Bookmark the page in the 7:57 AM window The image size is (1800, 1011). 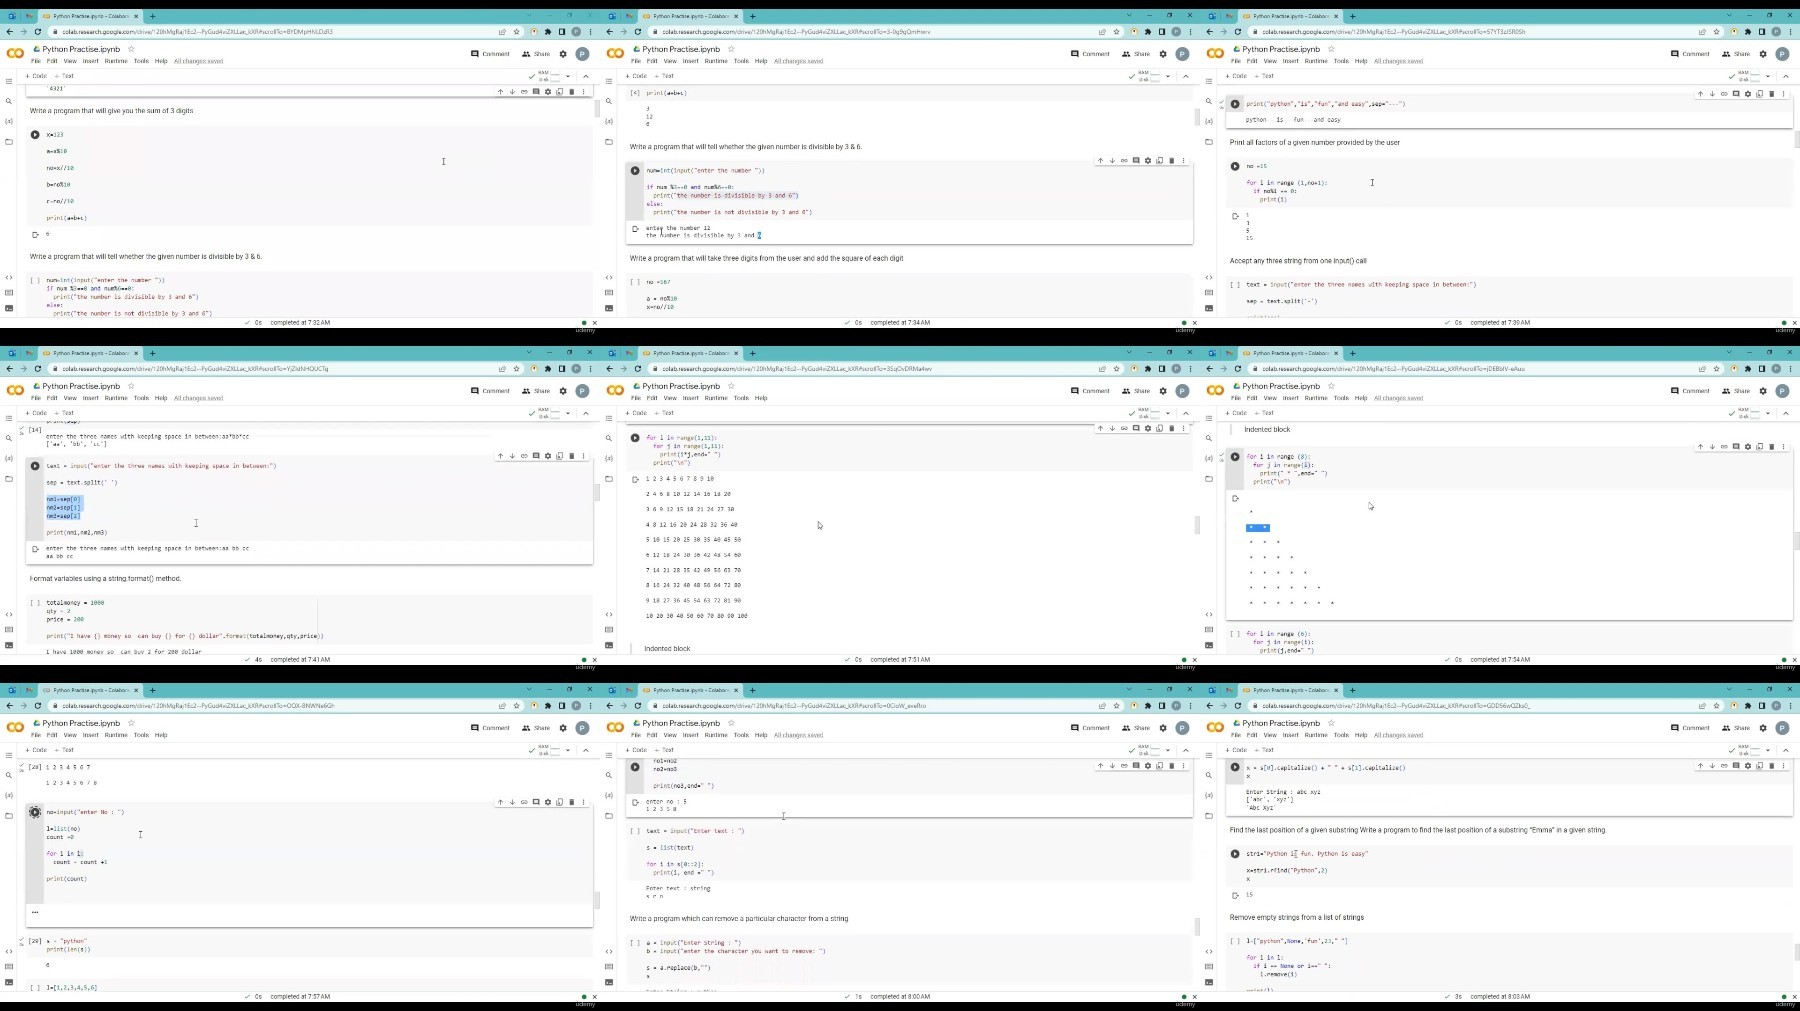pyautogui.click(x=517, y=705)
